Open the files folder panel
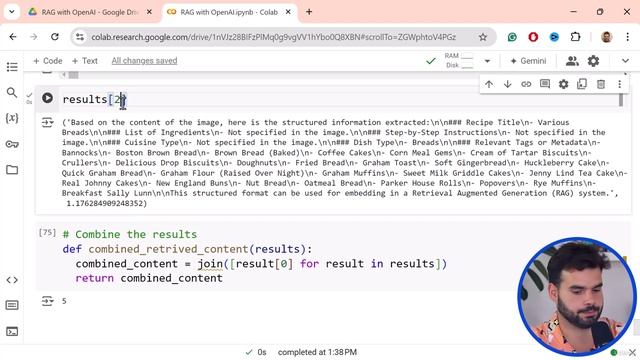640x360 pixels. pyautogui.click(x=12, y=169)
